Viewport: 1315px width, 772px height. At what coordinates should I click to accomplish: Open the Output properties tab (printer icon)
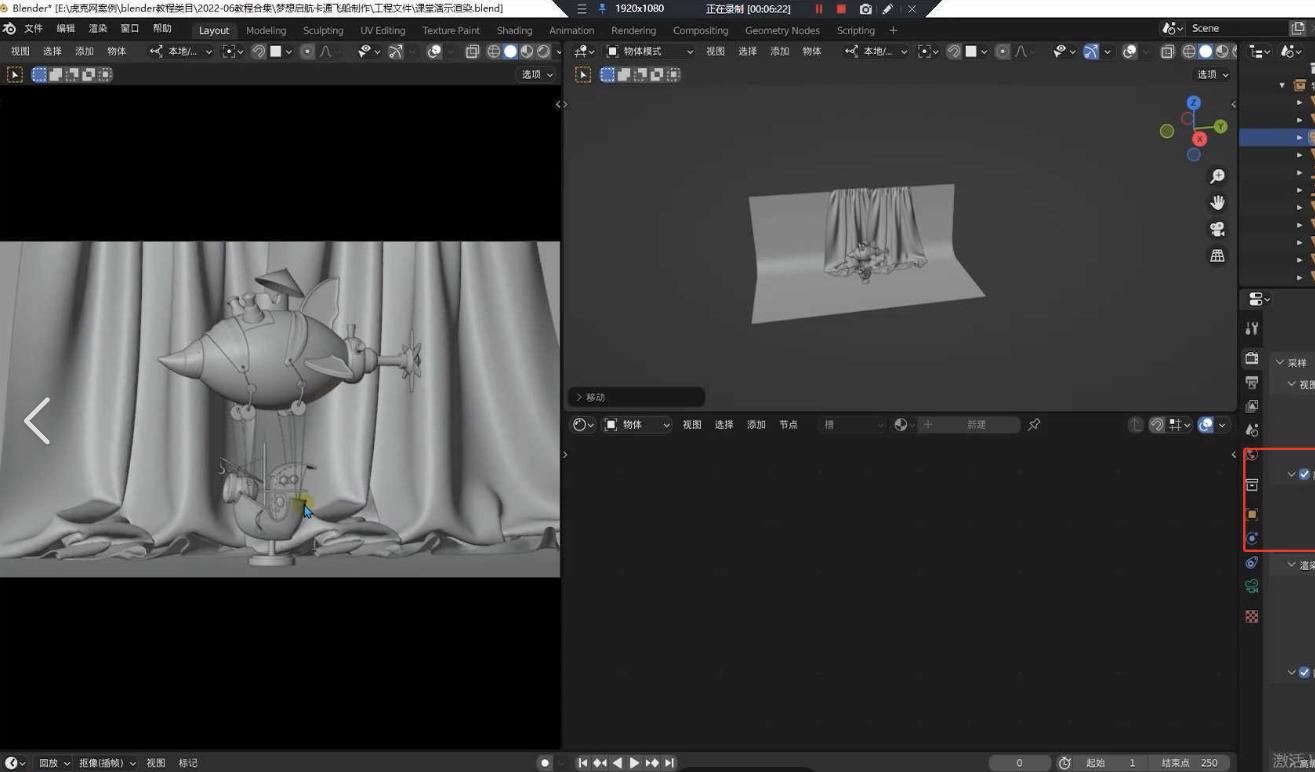[x=1252, y=382]
